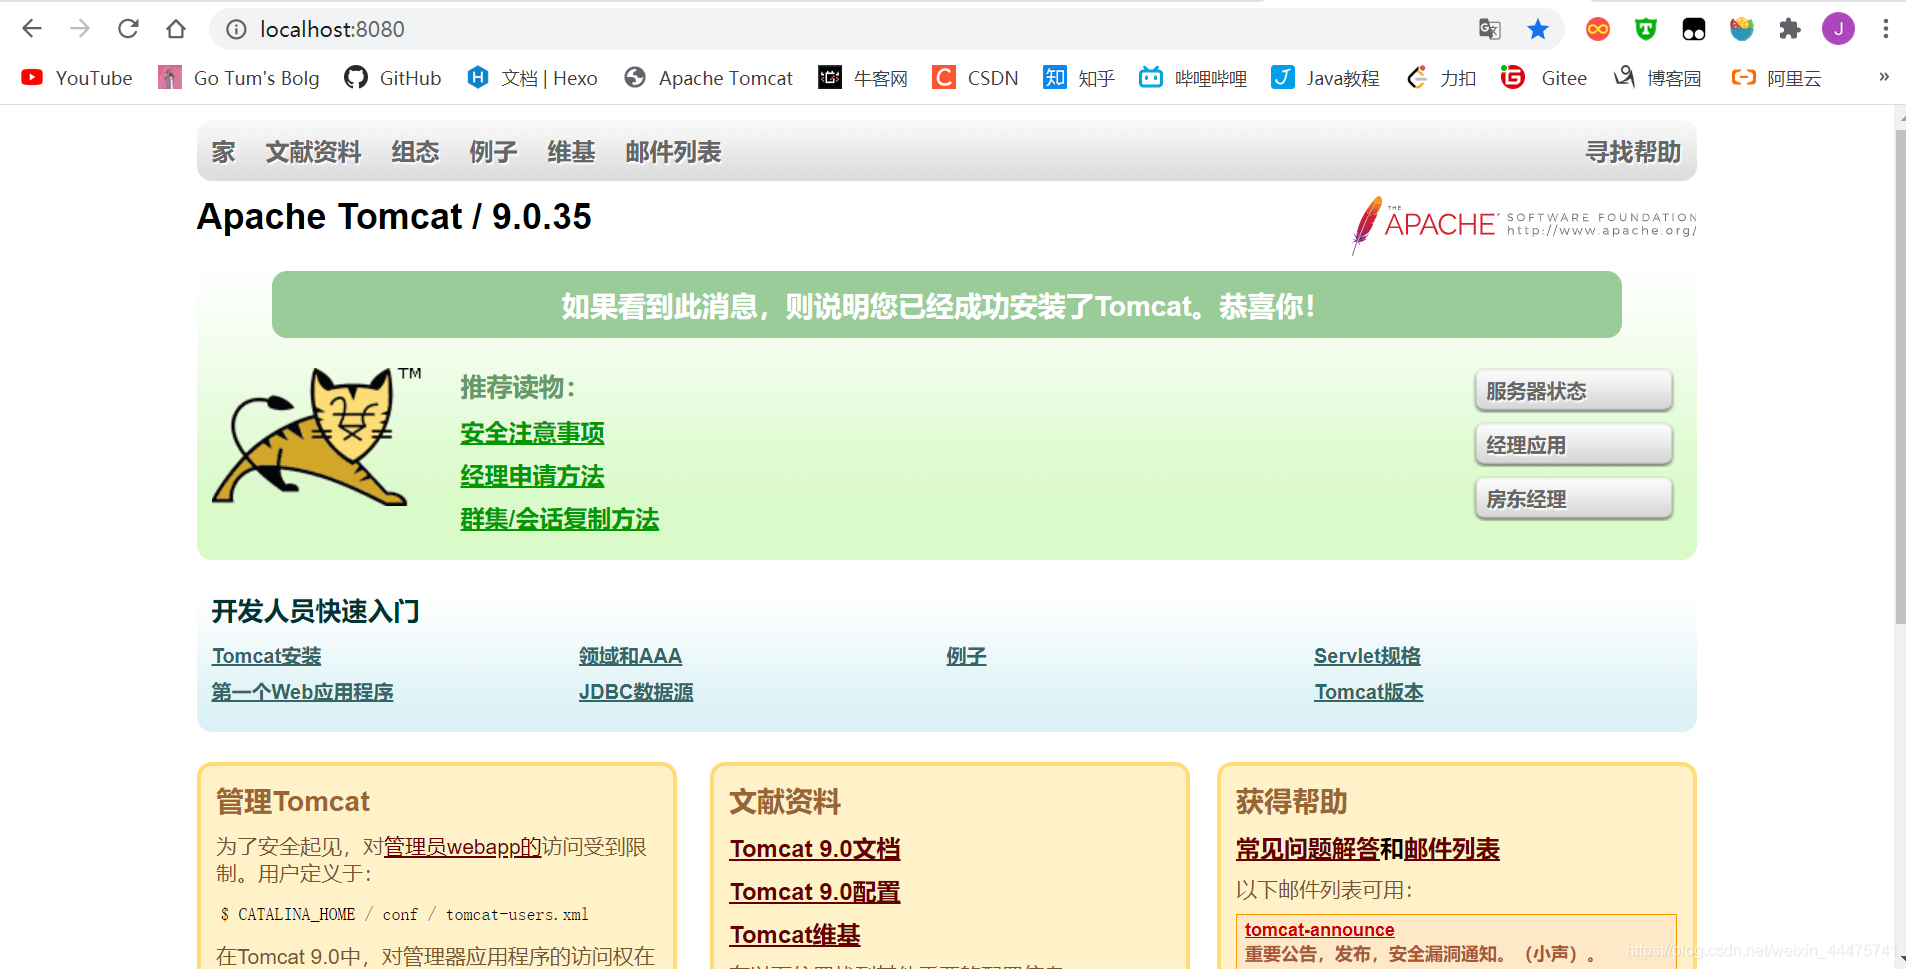Open the 例子 quick start link

coord(966,656)
